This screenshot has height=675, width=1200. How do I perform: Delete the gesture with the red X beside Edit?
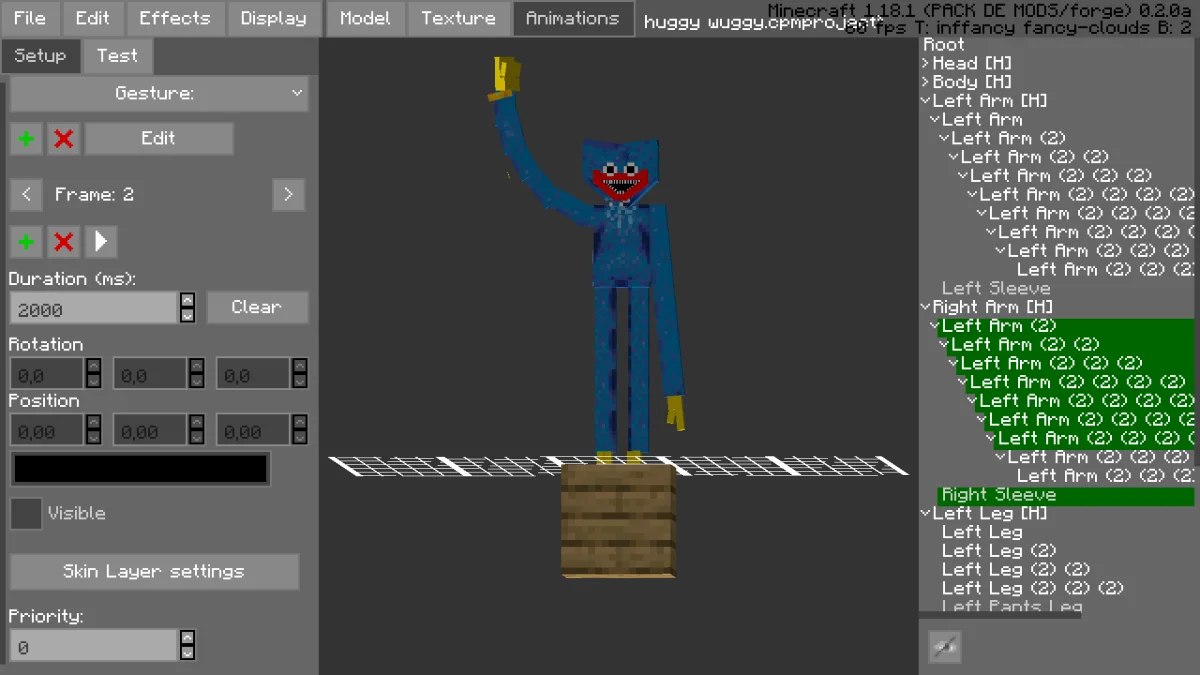point(63,139)
